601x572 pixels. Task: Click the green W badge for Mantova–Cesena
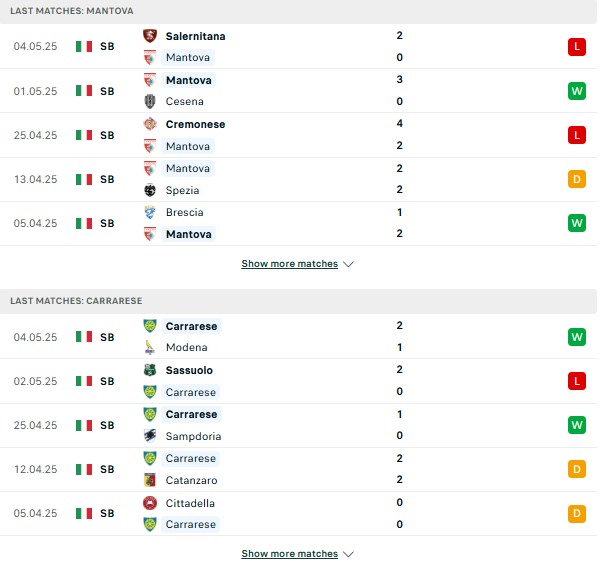tap(576, 91)
